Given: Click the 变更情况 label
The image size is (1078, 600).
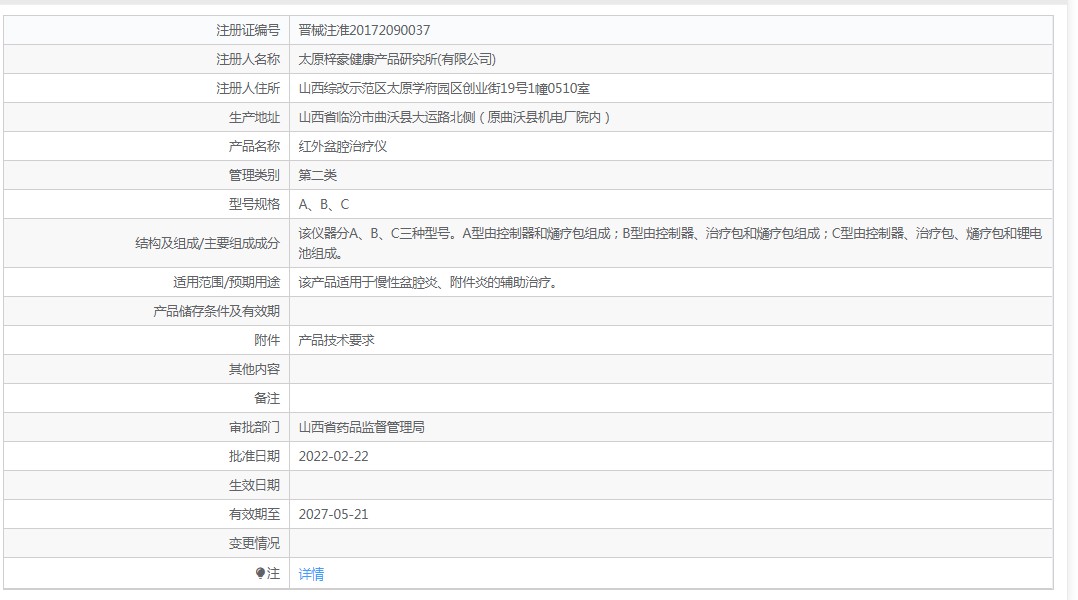Looking at the screenshot, I should pos(254,544).
